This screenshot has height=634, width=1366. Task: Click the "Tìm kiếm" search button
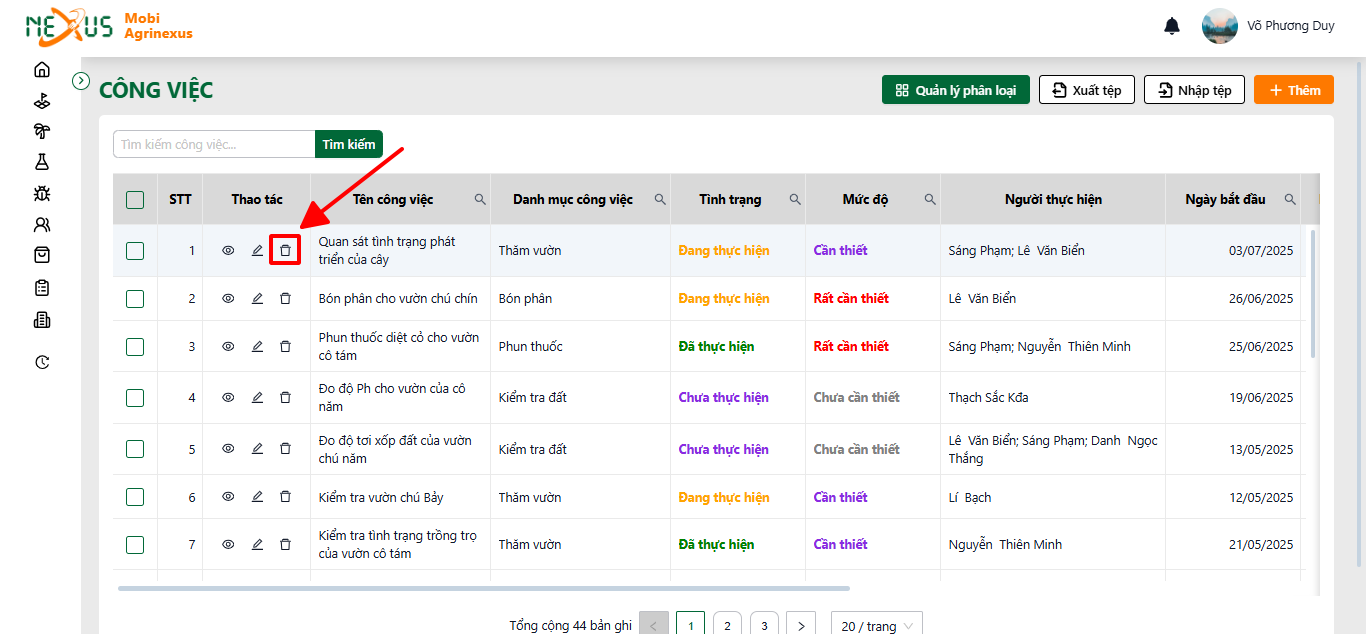(x=349, y=144)
